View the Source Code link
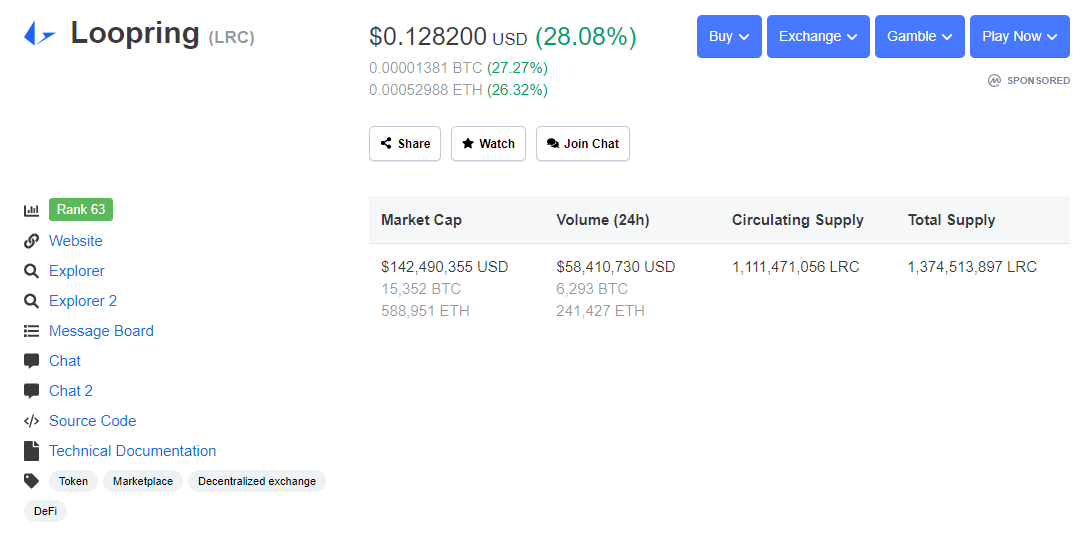 93,421
